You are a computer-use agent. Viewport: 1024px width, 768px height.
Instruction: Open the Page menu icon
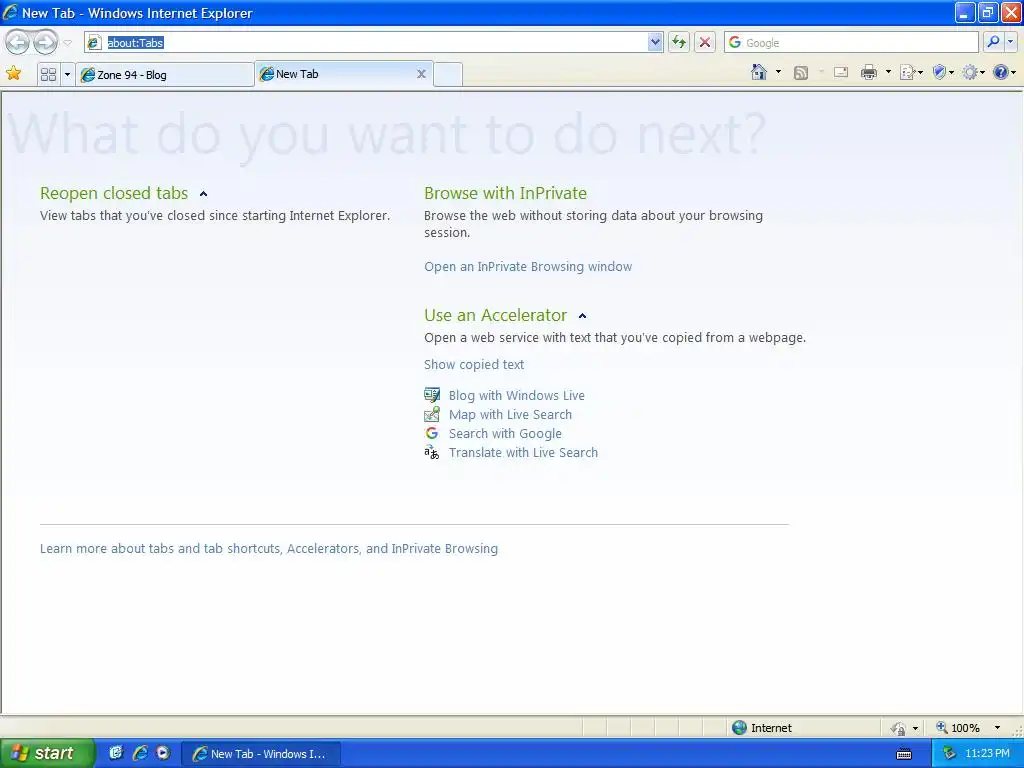pyautogui.click(x=910, y=72)
